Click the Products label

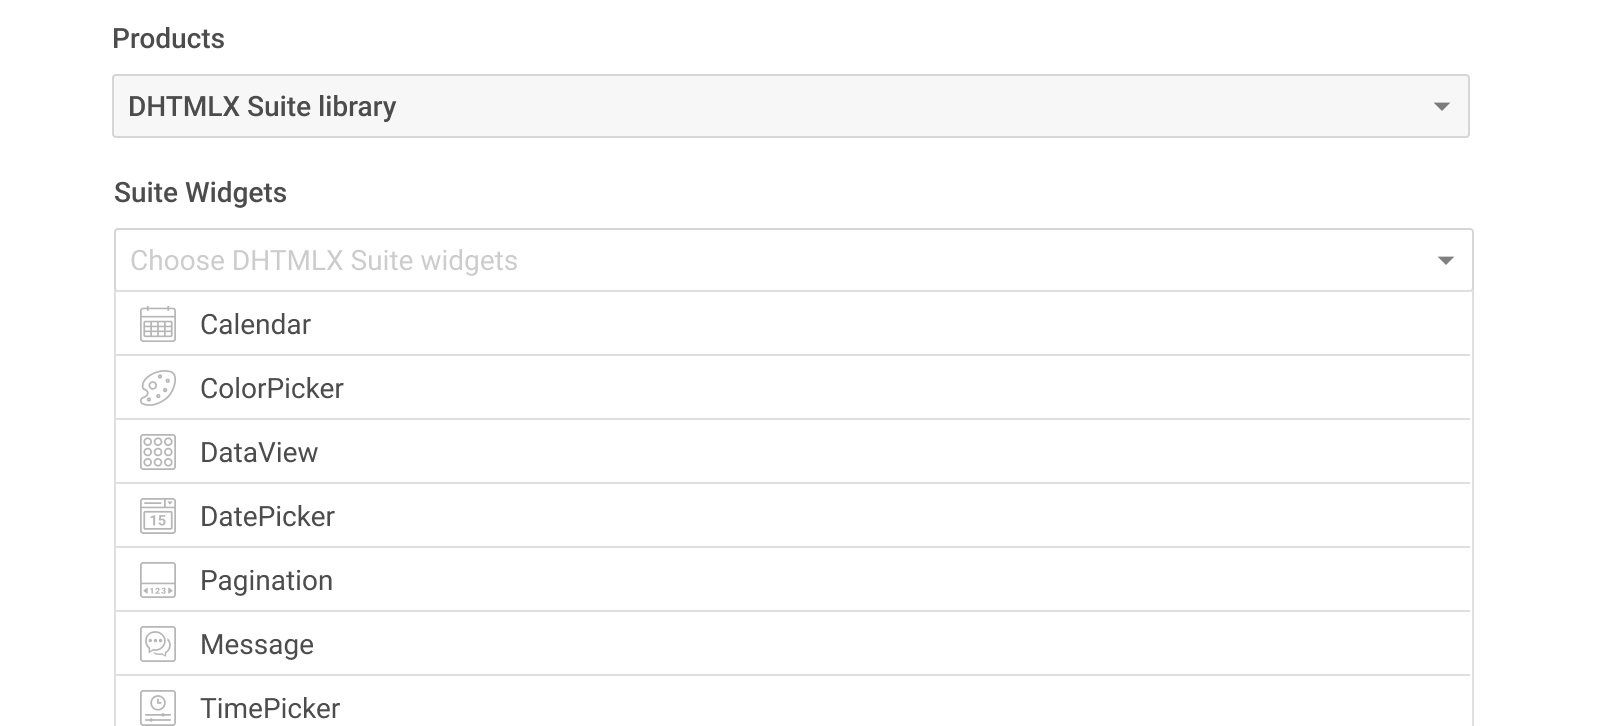[x=168, y=38]
